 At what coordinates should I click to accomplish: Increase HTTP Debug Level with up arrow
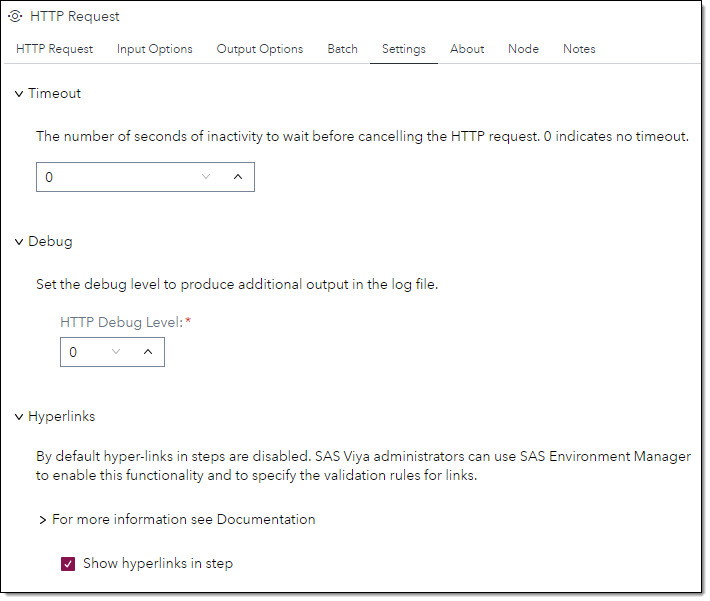point(148,352)
